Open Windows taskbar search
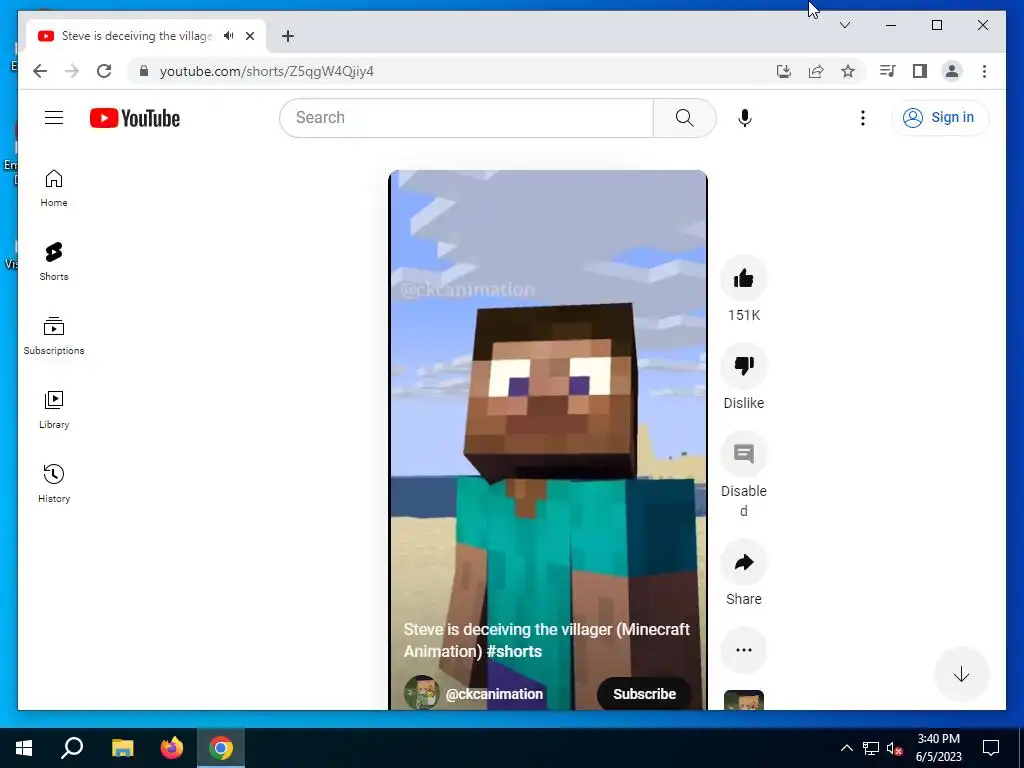 (72, 748)
